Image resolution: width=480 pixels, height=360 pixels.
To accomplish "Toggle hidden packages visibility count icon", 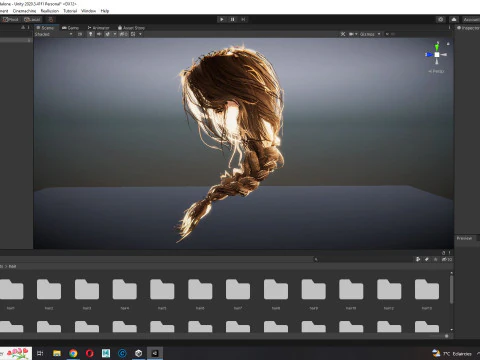I will pos(447,259).
